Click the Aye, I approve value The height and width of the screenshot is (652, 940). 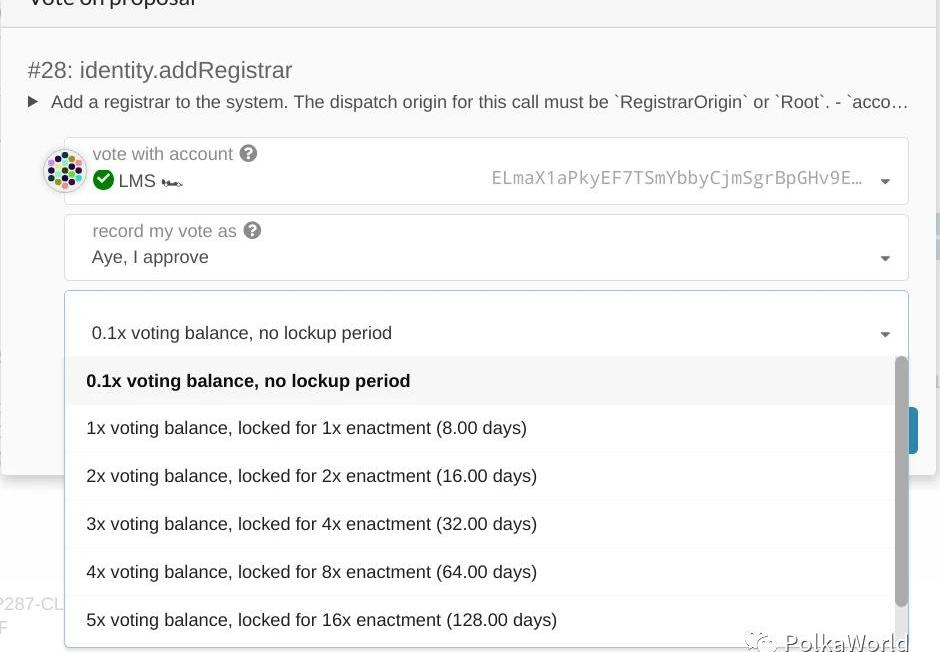click(150, 257)
